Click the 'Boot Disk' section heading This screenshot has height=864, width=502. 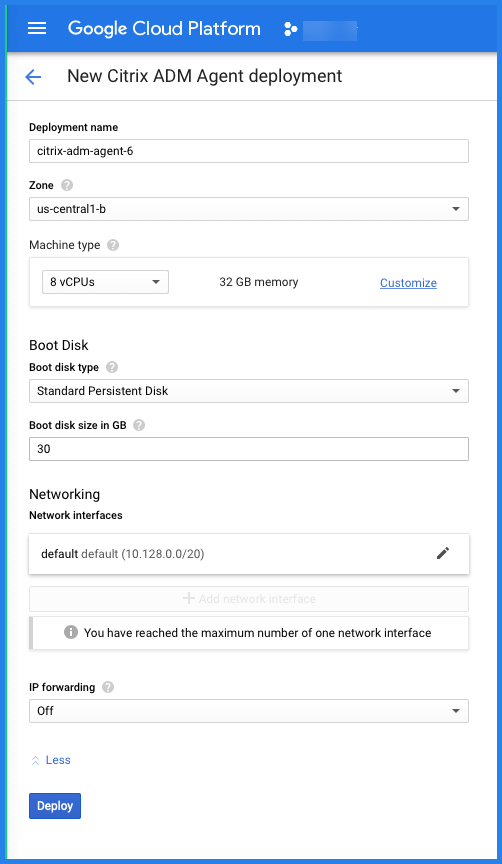tap(59, 345)
